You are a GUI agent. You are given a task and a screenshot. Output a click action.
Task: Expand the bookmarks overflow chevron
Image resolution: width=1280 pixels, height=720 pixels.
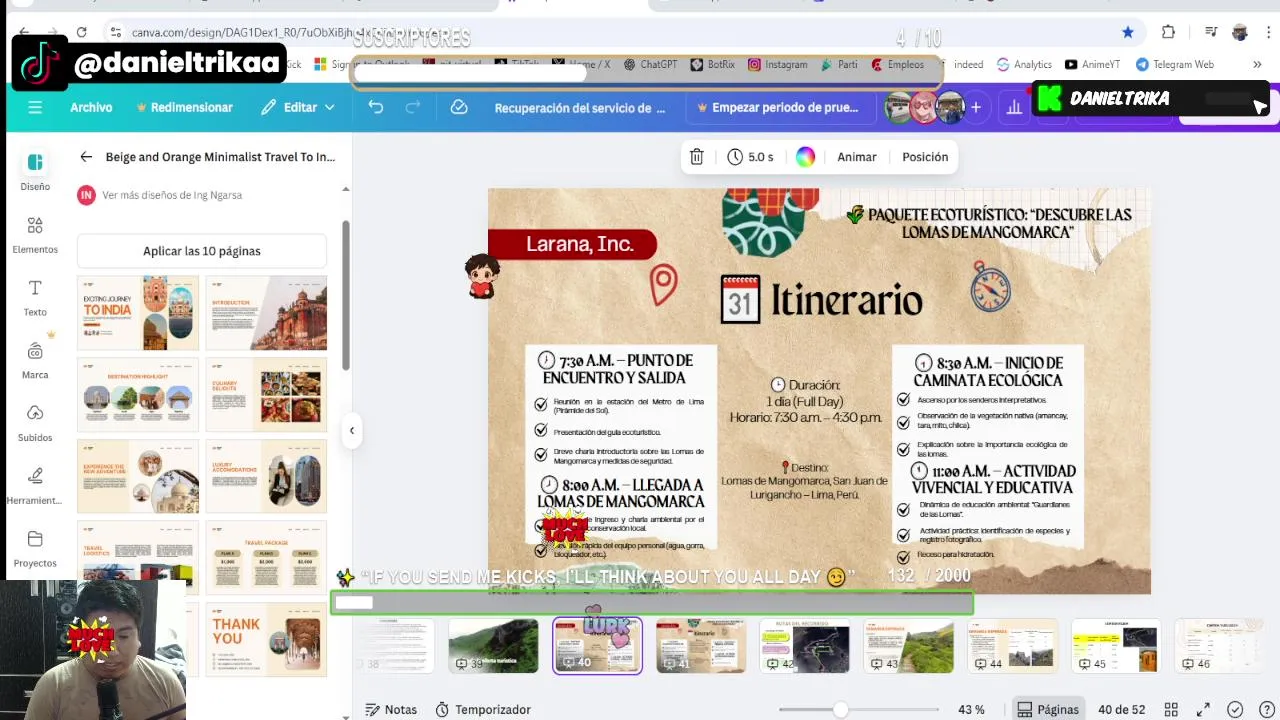click(1257, 64)
